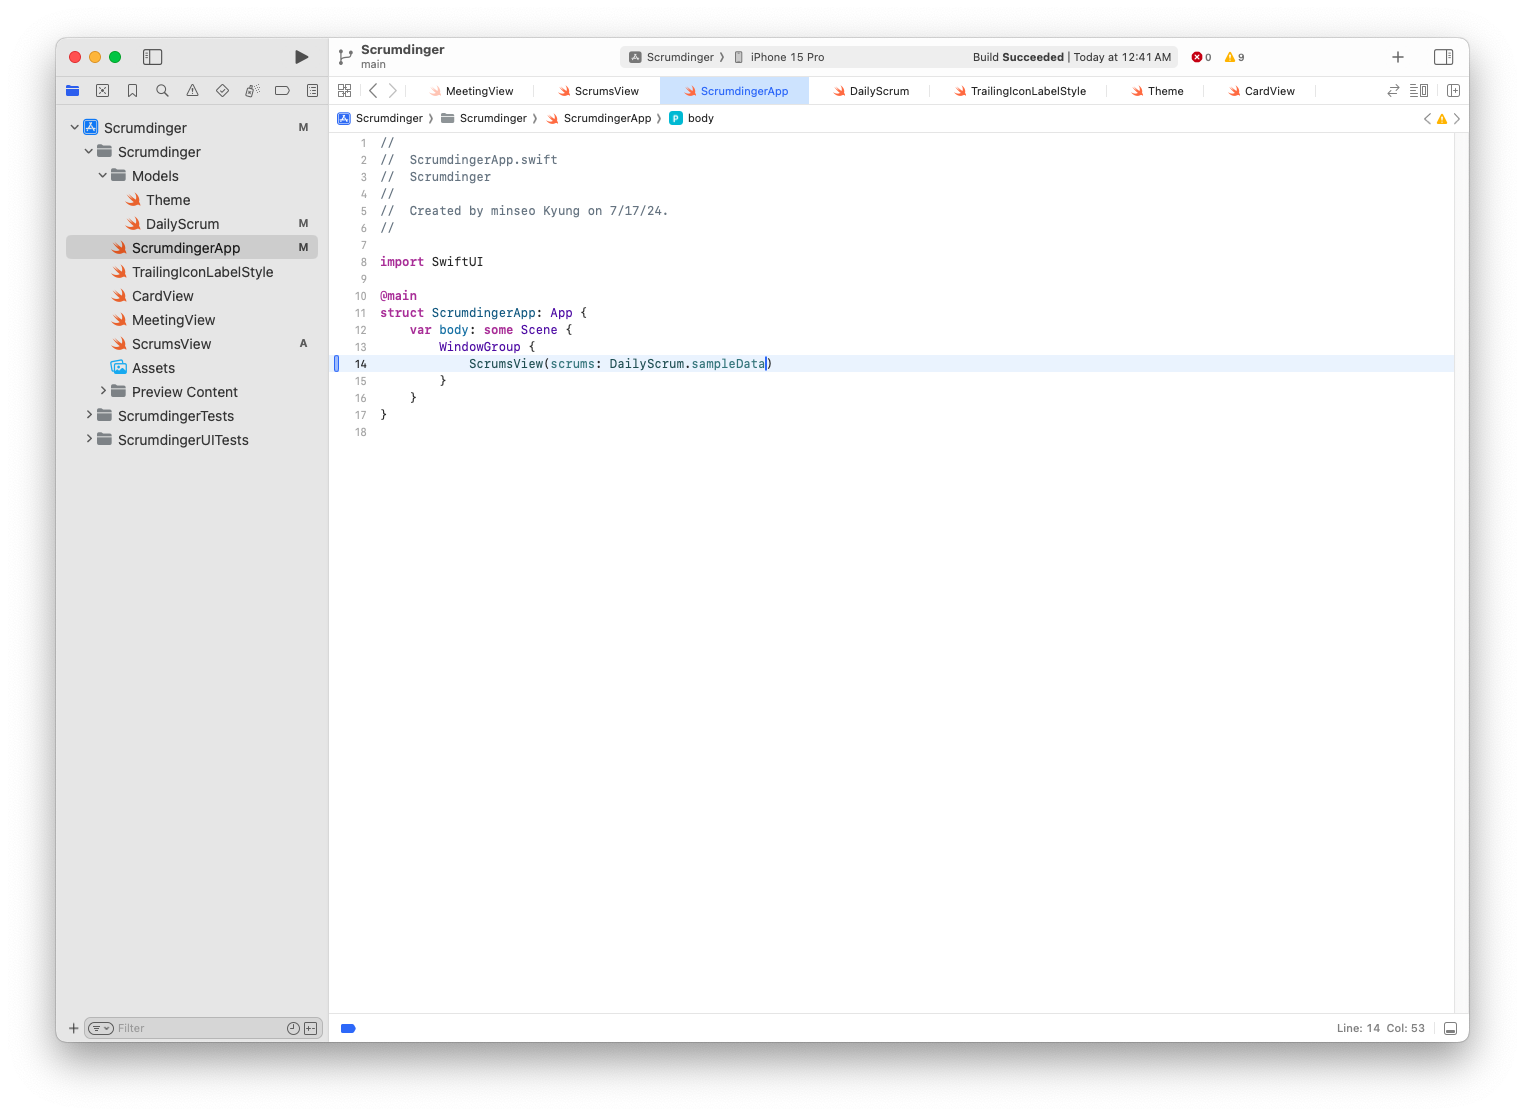Click the ScrumdingerApp jump bar item
Image resolution: width=1525 pixels, height=1116 pixels.
point(598,118)
